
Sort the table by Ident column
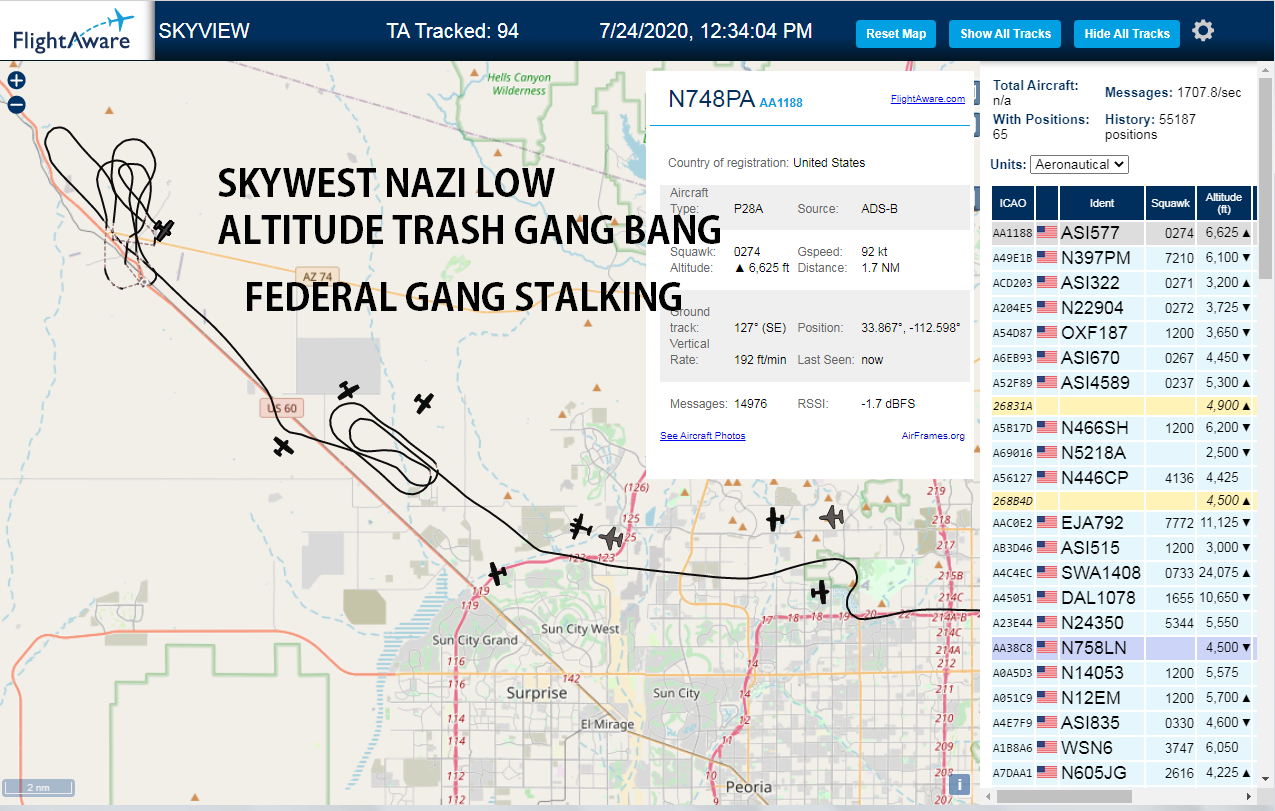coord(1102,203)
